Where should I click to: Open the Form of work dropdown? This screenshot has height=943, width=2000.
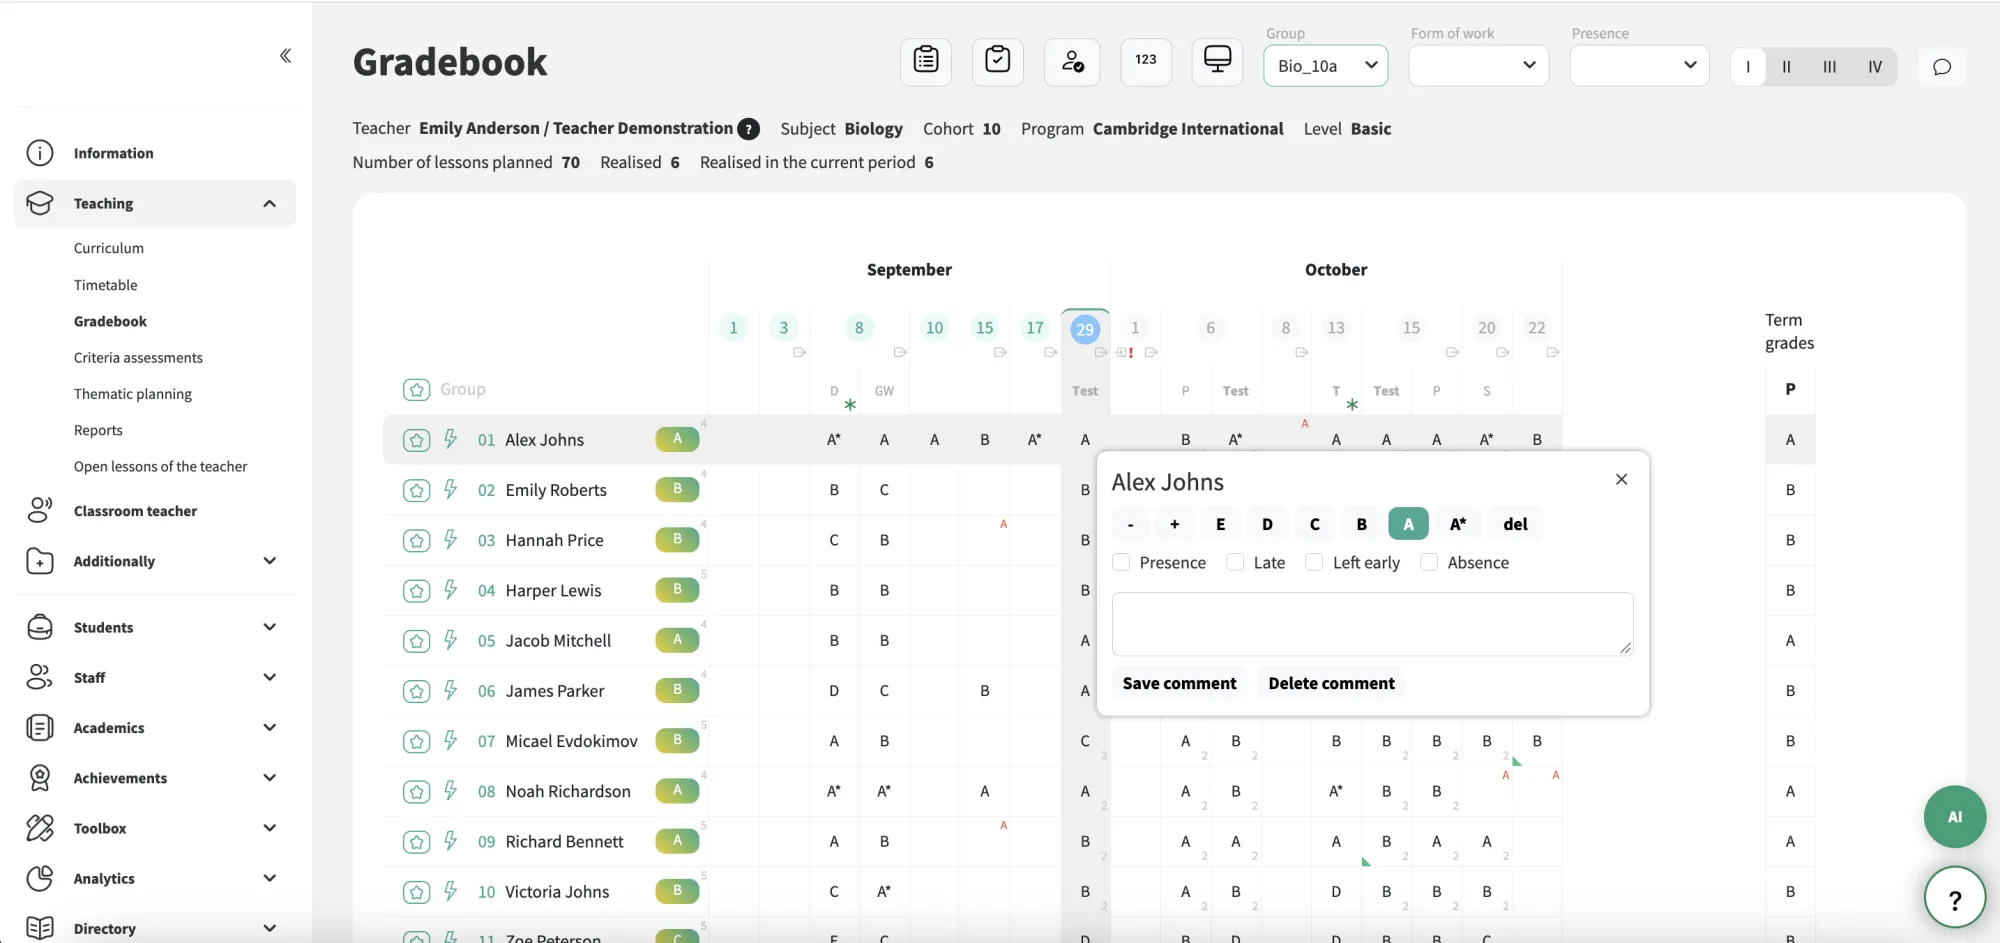1478,66
